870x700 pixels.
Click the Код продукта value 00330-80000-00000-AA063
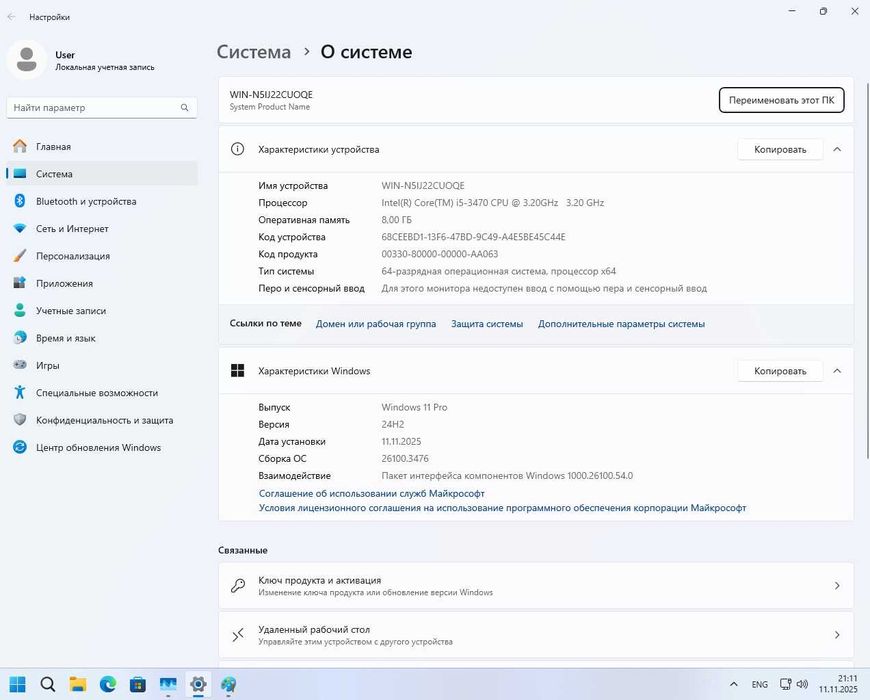[439, 254]
